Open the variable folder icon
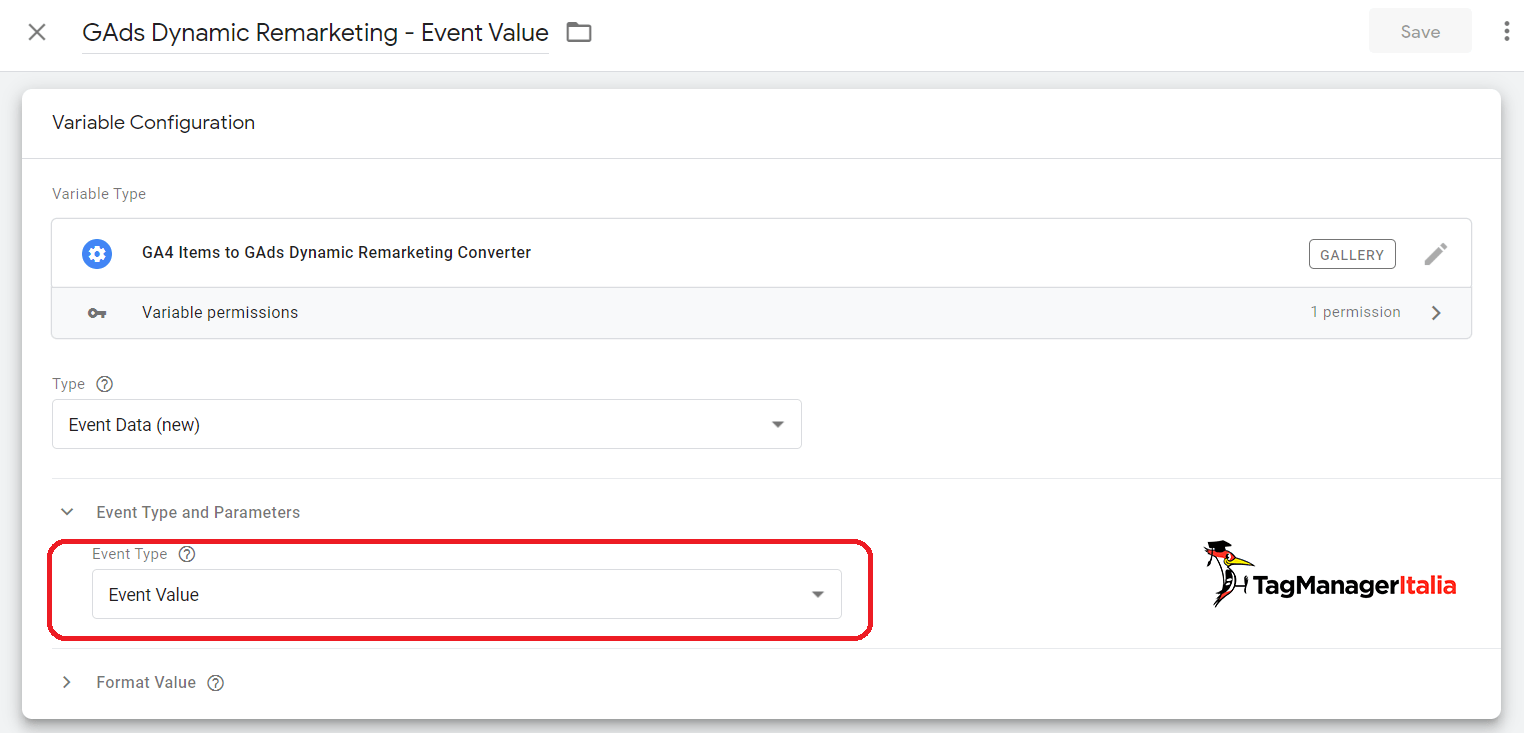 click(578, 32)
